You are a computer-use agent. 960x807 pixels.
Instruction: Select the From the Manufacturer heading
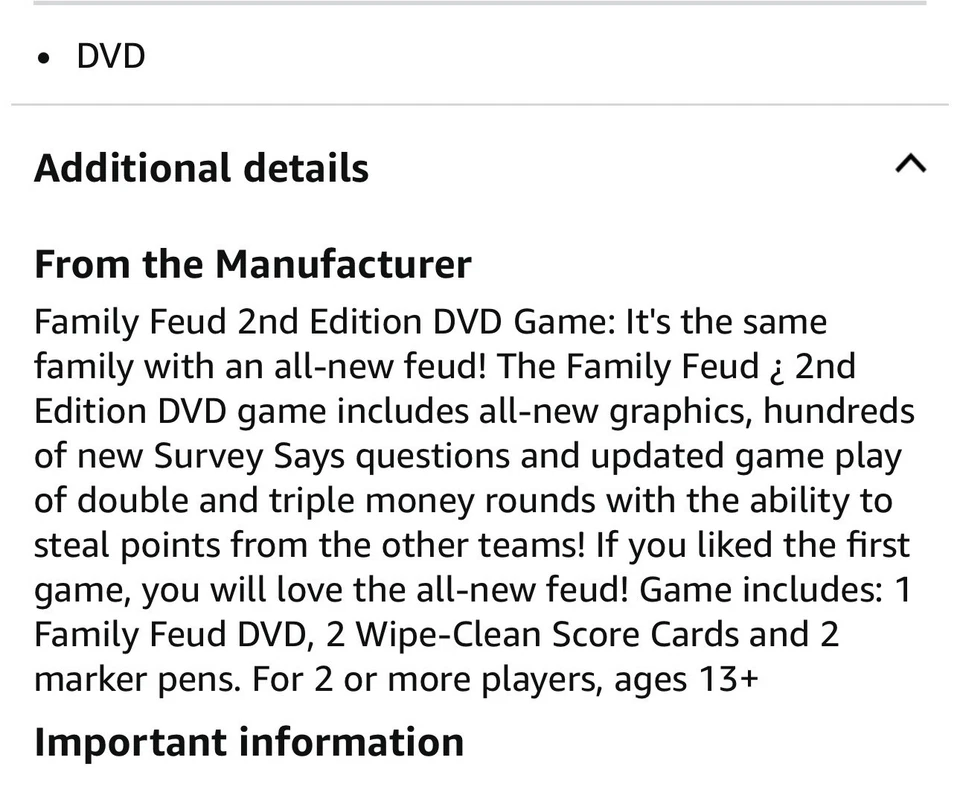253,264
